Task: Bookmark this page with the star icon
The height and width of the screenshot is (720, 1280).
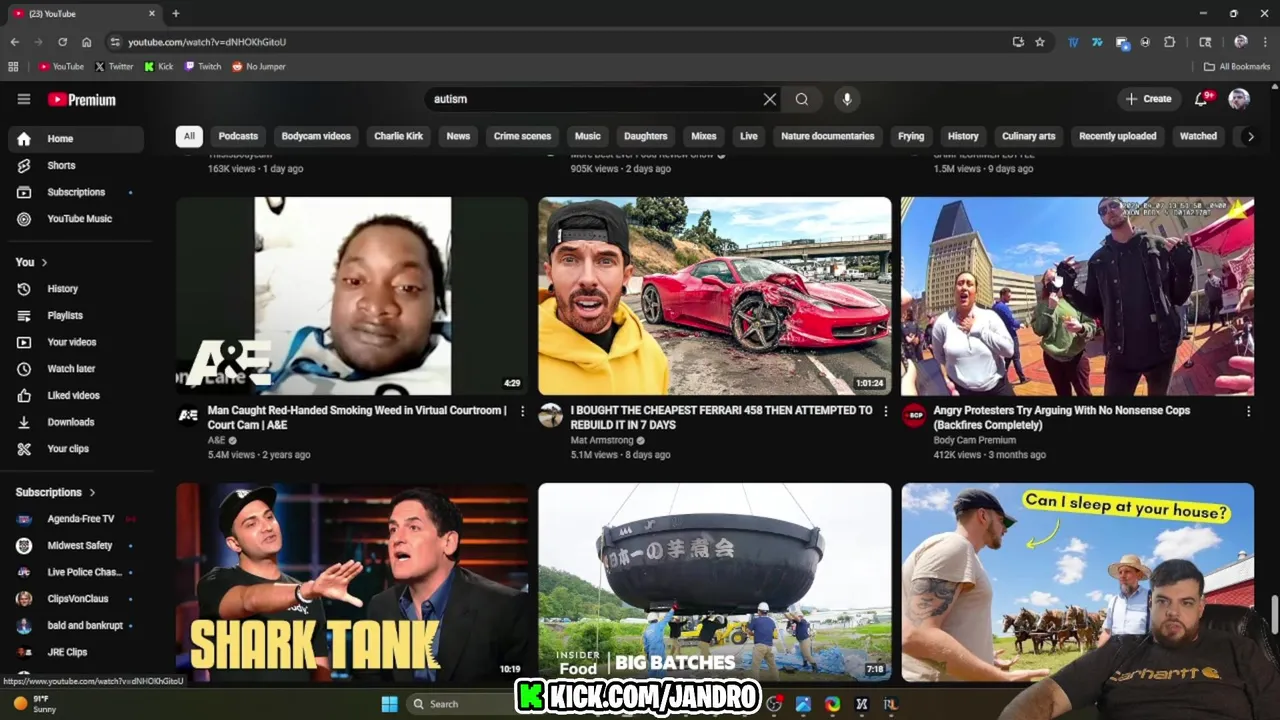Action: coord(1040,42)
